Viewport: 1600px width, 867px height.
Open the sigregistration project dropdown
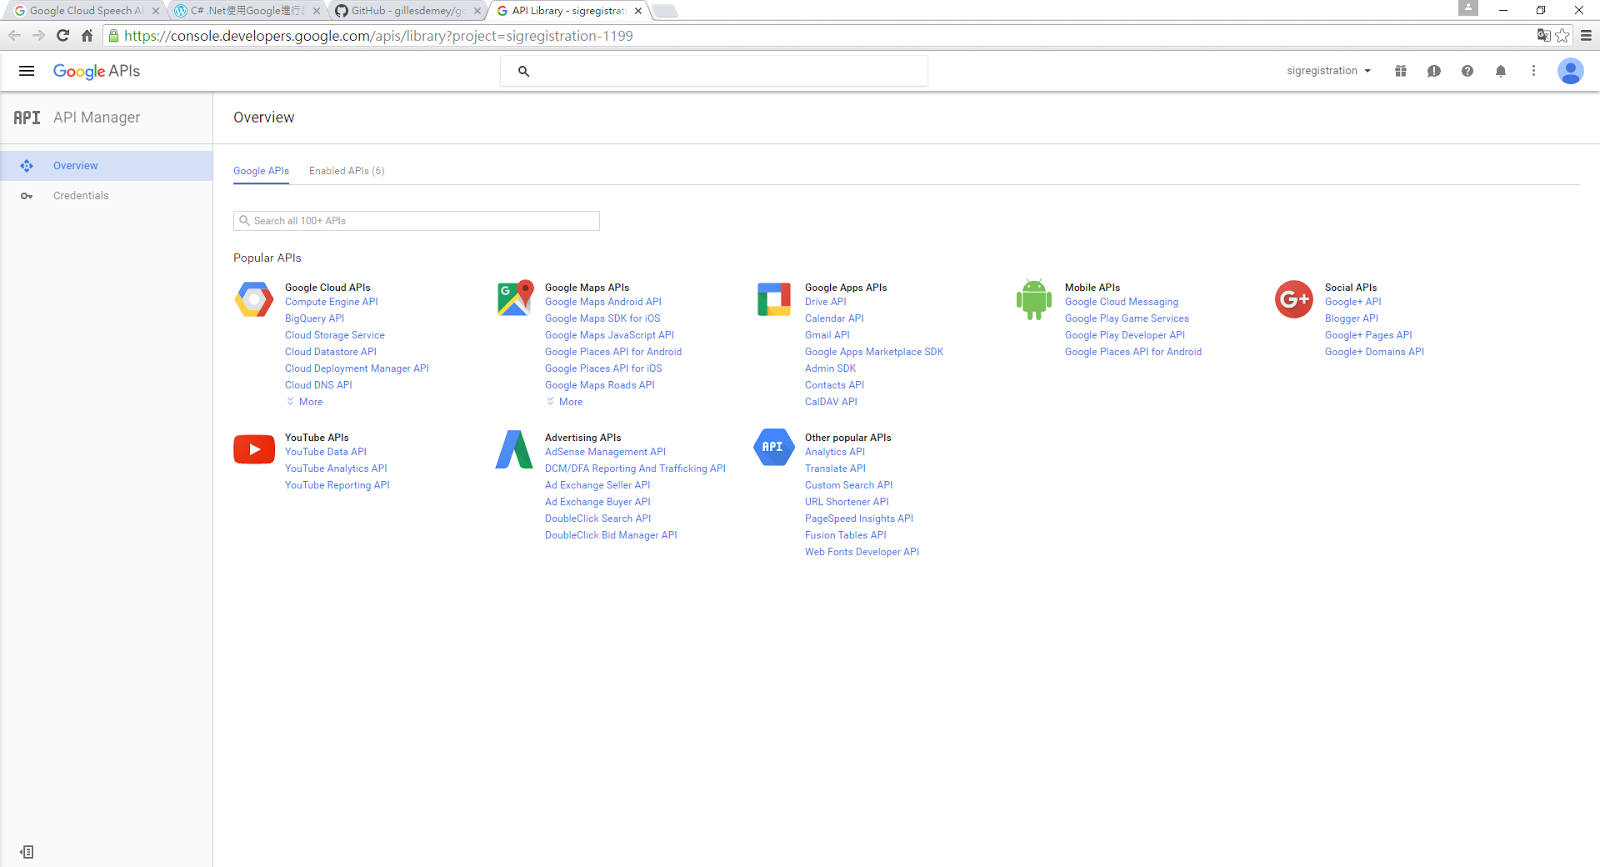point(1329,71)
